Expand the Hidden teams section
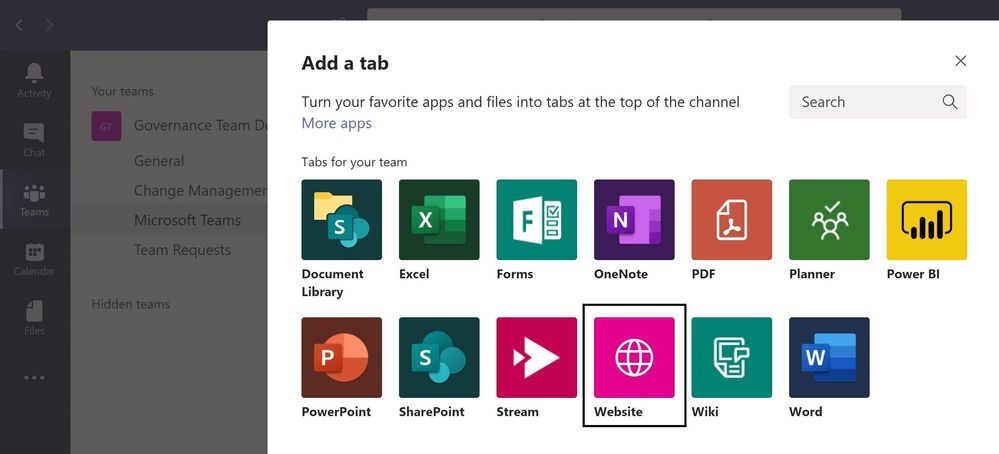Viewport: 999px width, 454px height. (131, 304)
